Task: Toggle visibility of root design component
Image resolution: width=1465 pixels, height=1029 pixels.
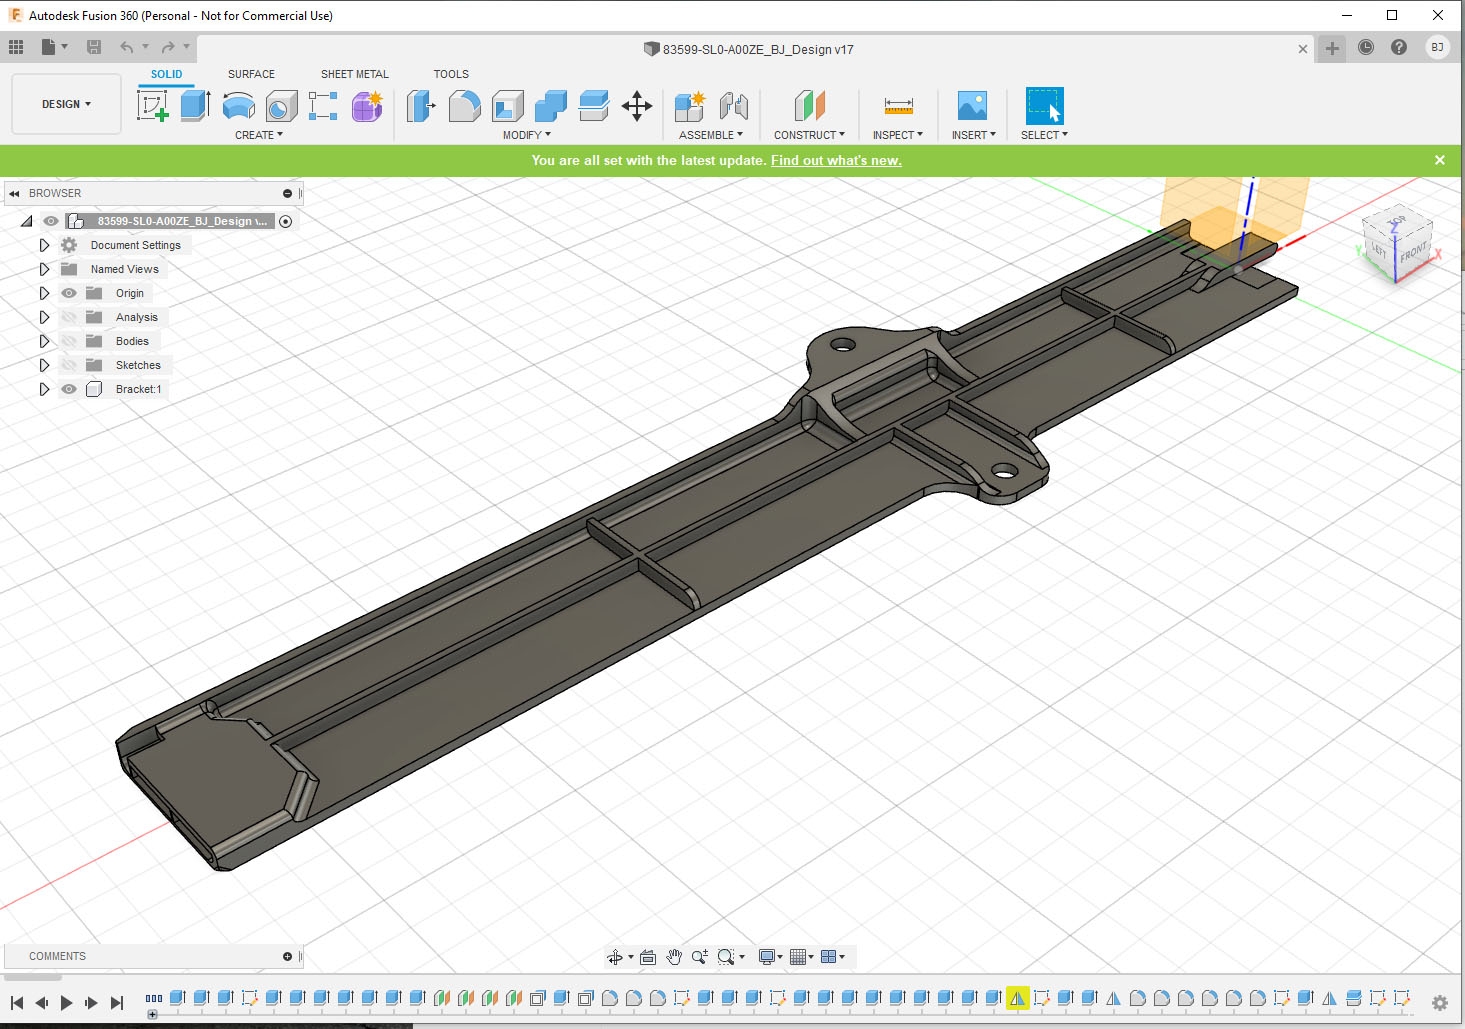Action: click(51, 221)
